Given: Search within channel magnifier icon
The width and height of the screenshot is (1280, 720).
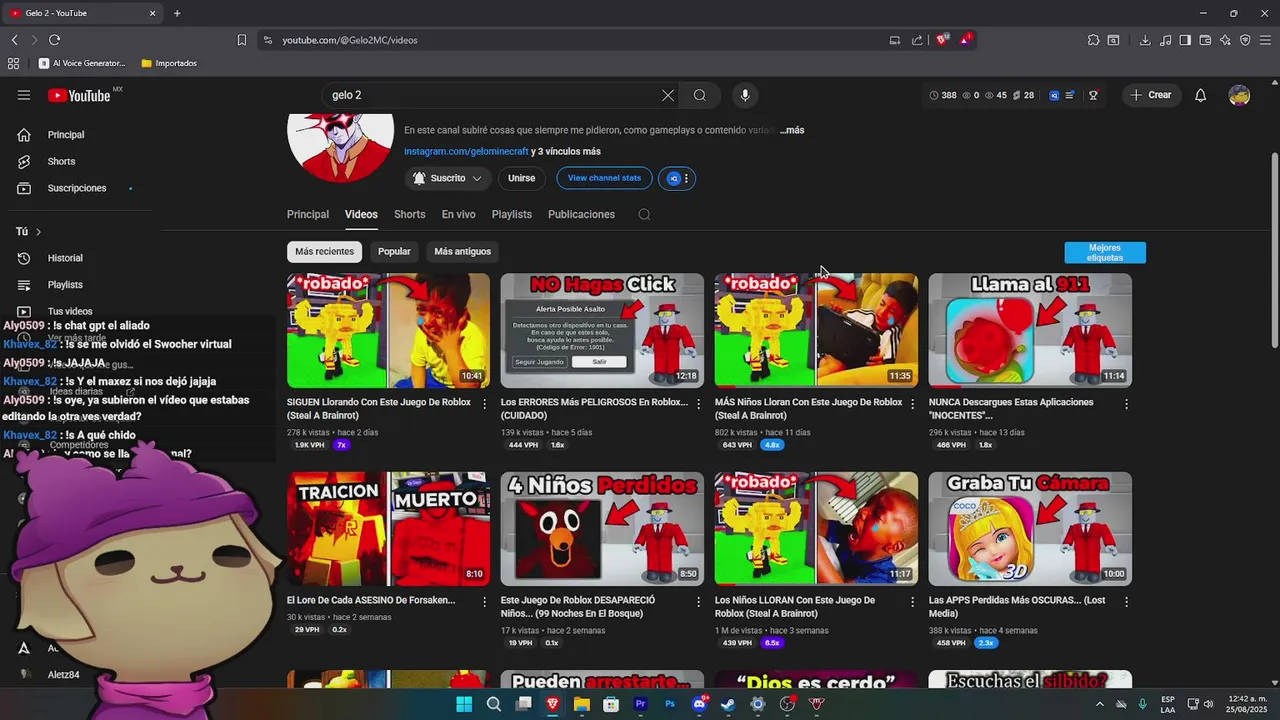Looking at the screenshot, I should click(644, 214).
